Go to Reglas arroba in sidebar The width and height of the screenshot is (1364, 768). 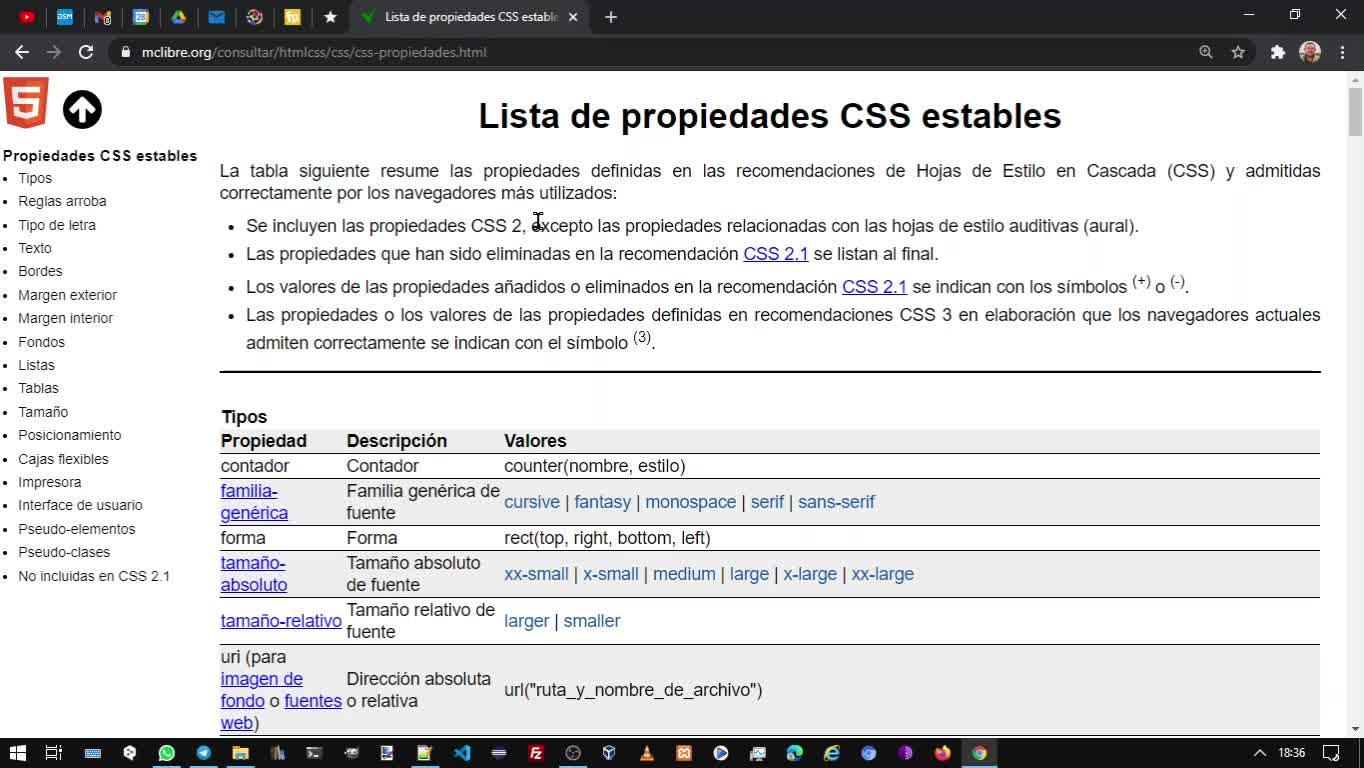click(x=62, y=201)
